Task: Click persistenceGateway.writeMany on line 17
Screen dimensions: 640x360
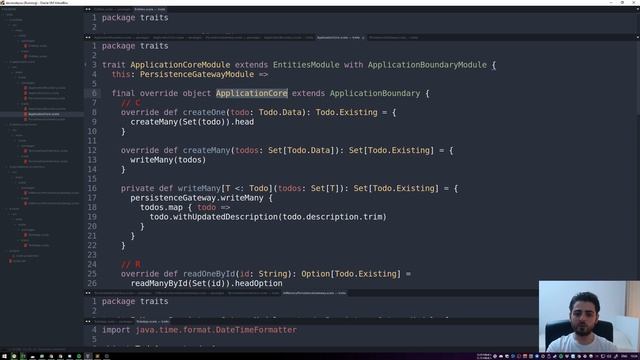Action: (x=197, y=198)
